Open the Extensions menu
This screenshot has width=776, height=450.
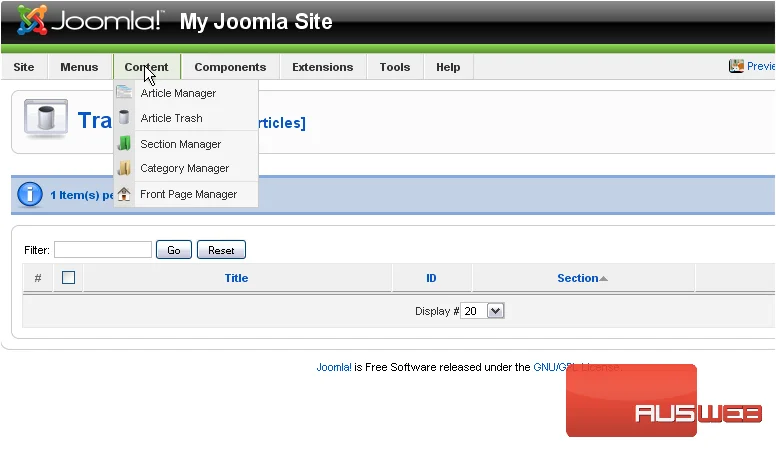pos(323,67)
